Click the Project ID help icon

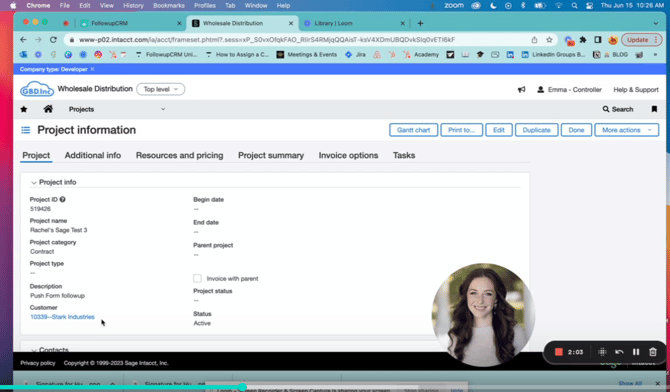62,199
